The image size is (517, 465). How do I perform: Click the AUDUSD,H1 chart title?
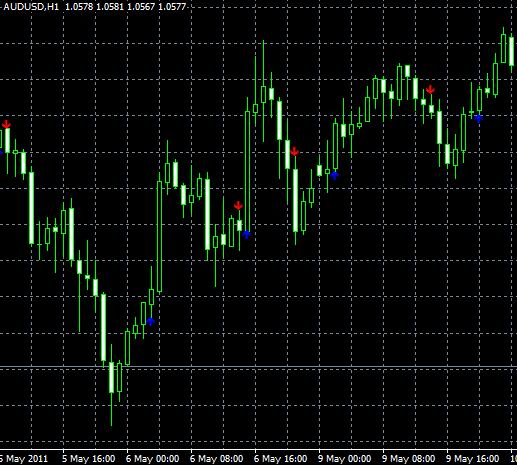(x=31, y=7)
